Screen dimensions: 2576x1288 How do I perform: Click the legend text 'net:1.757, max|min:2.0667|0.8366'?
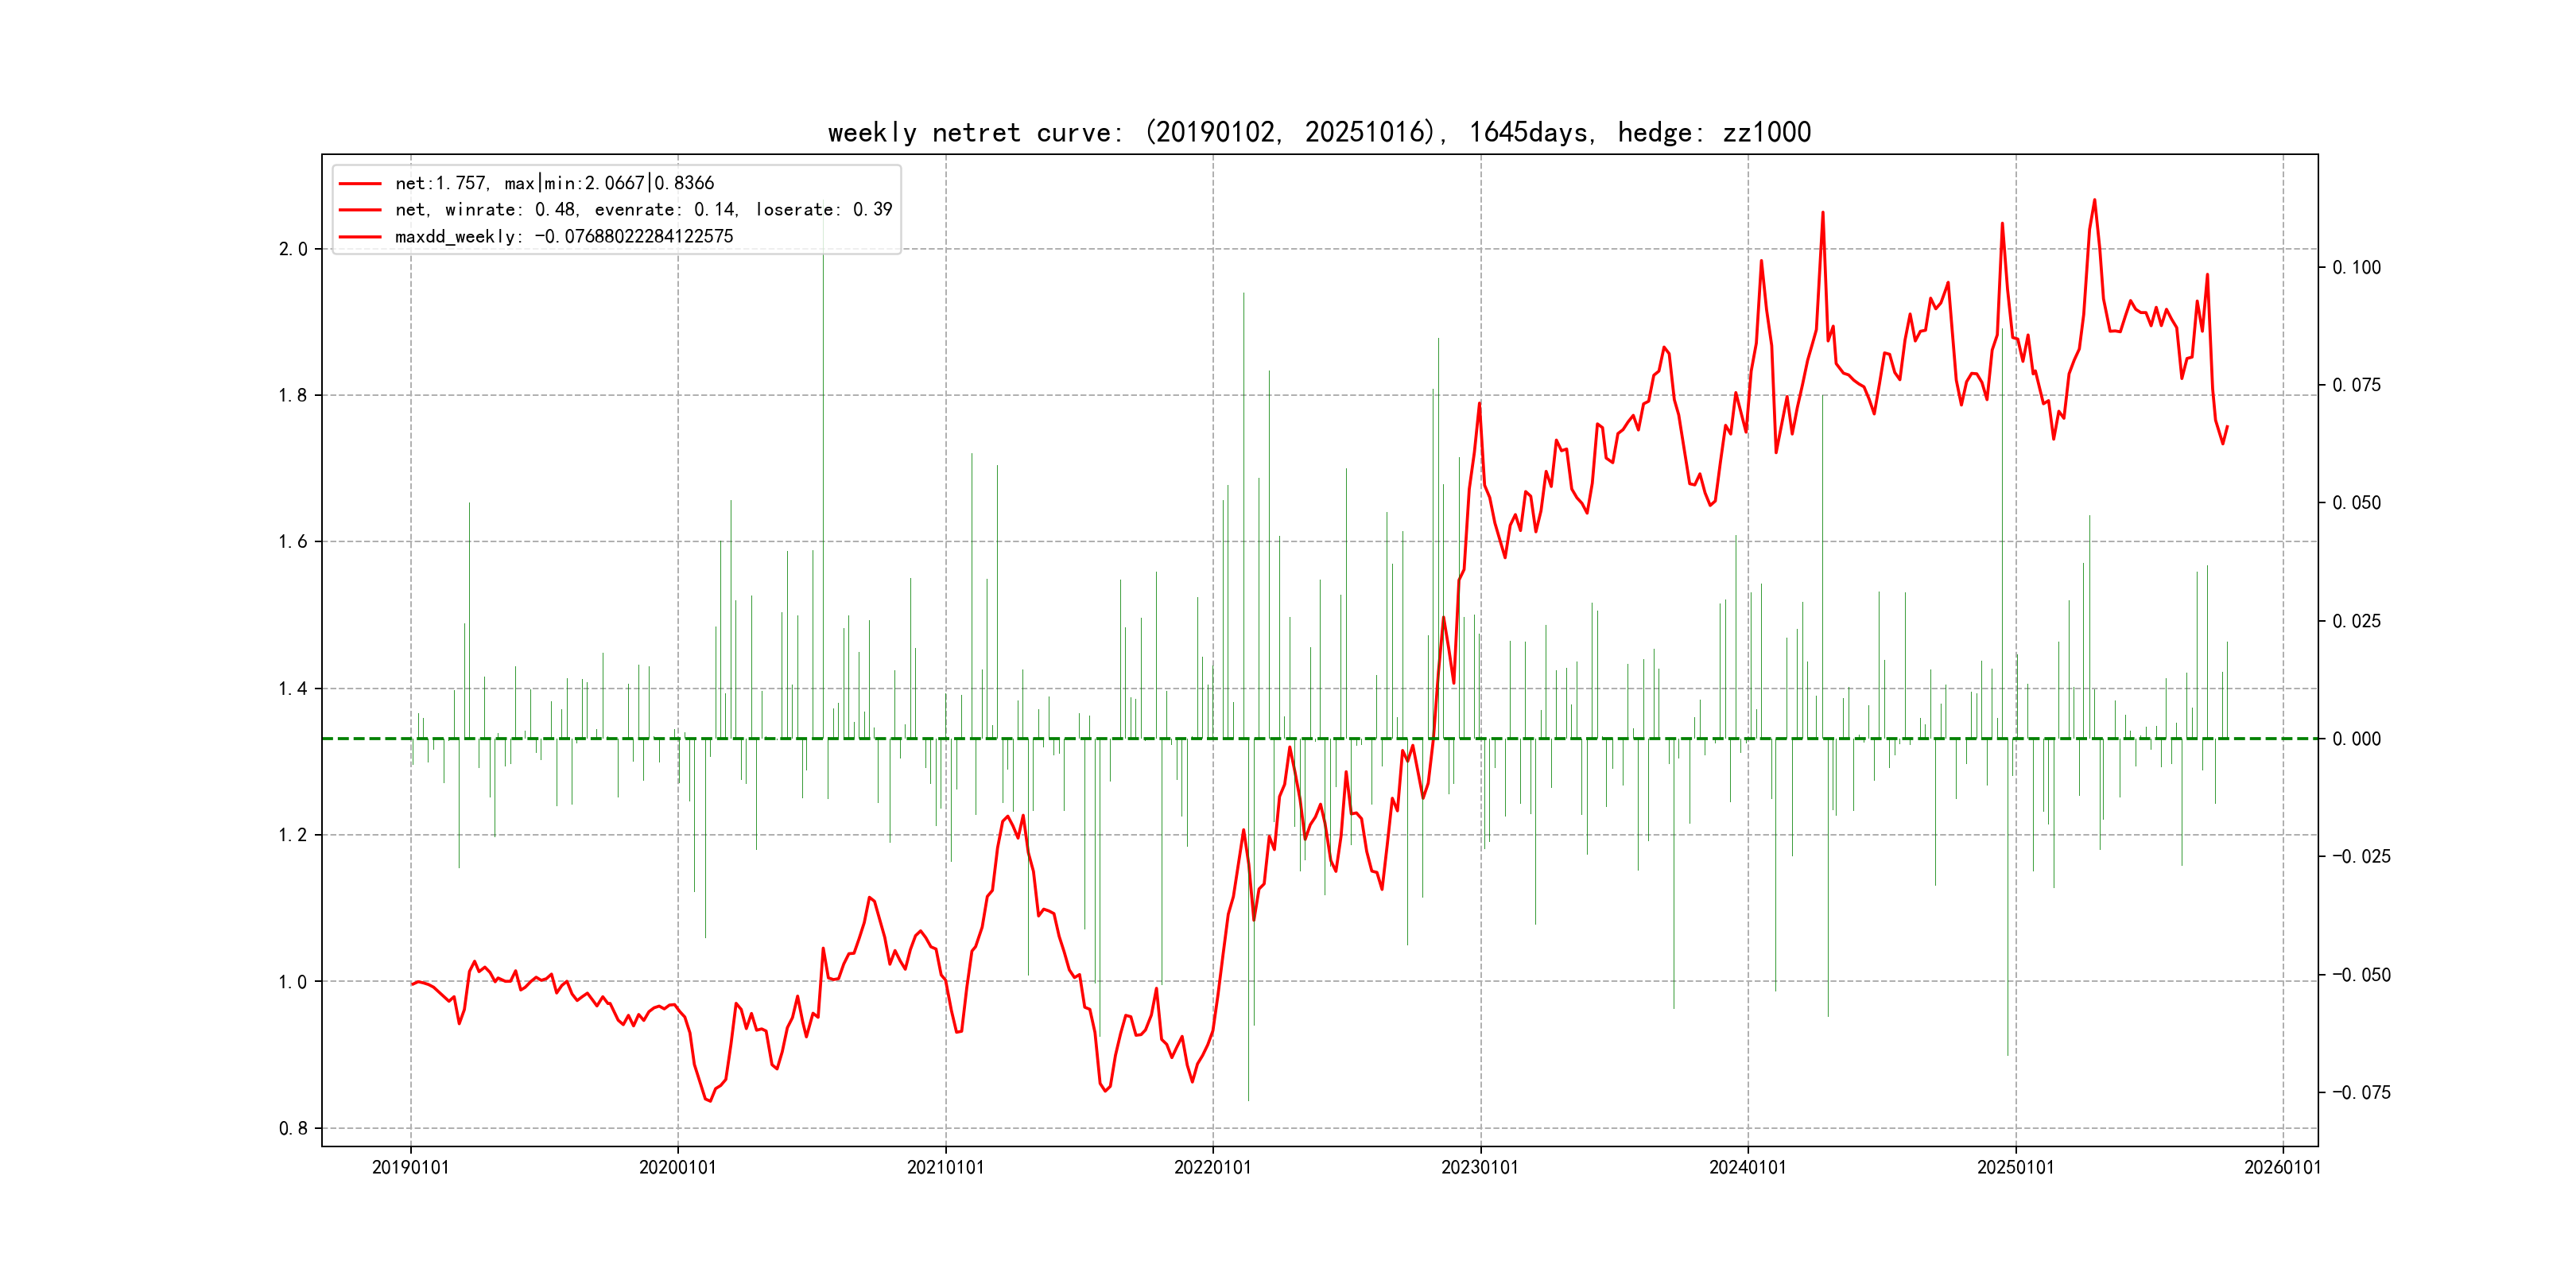[554, 183]
